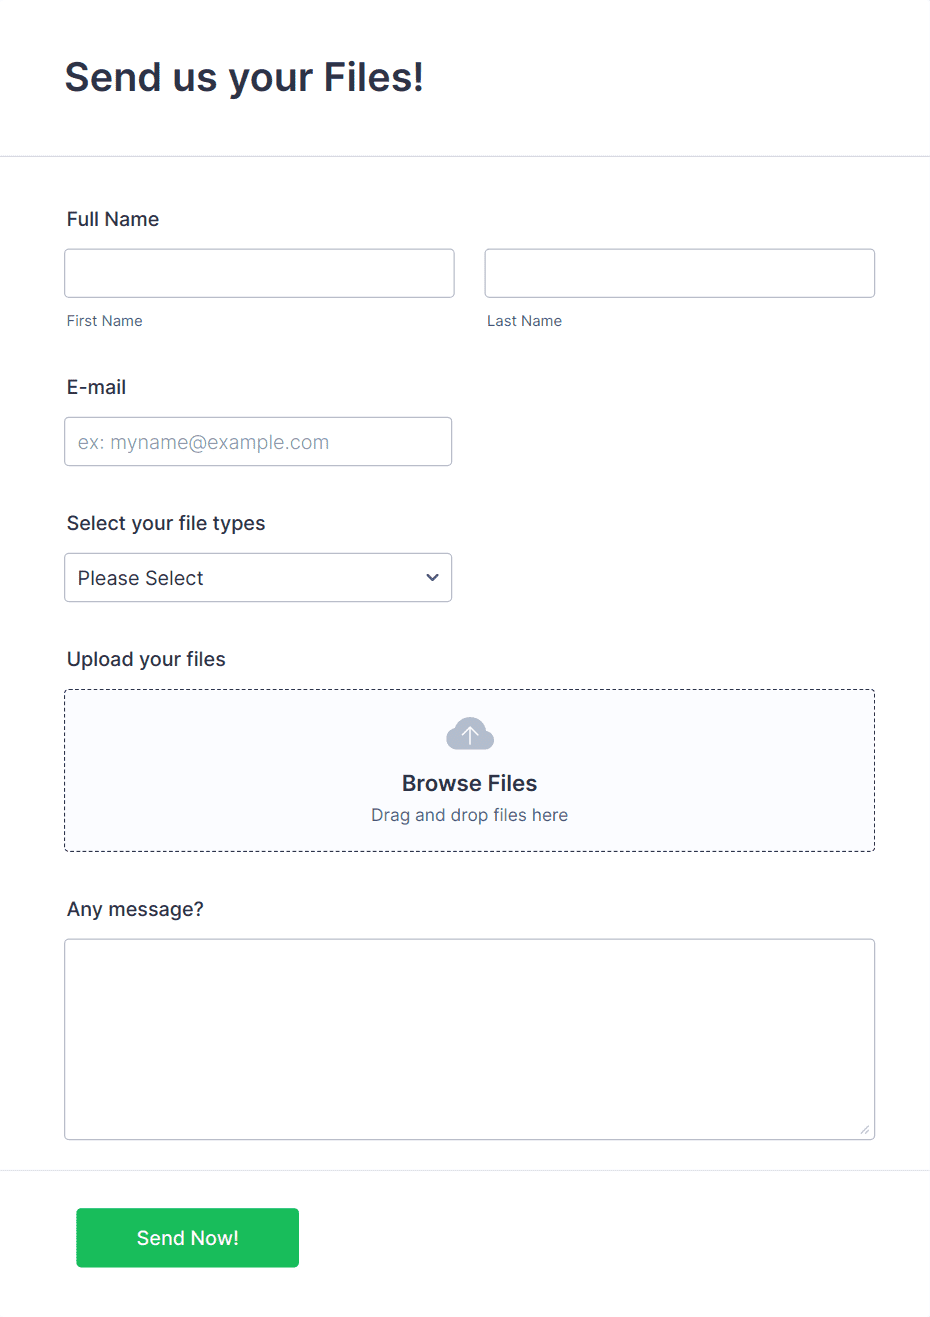Screen dimensions: 930x1317
Task: Select the Last Name input field
Action: pos(679,273)
